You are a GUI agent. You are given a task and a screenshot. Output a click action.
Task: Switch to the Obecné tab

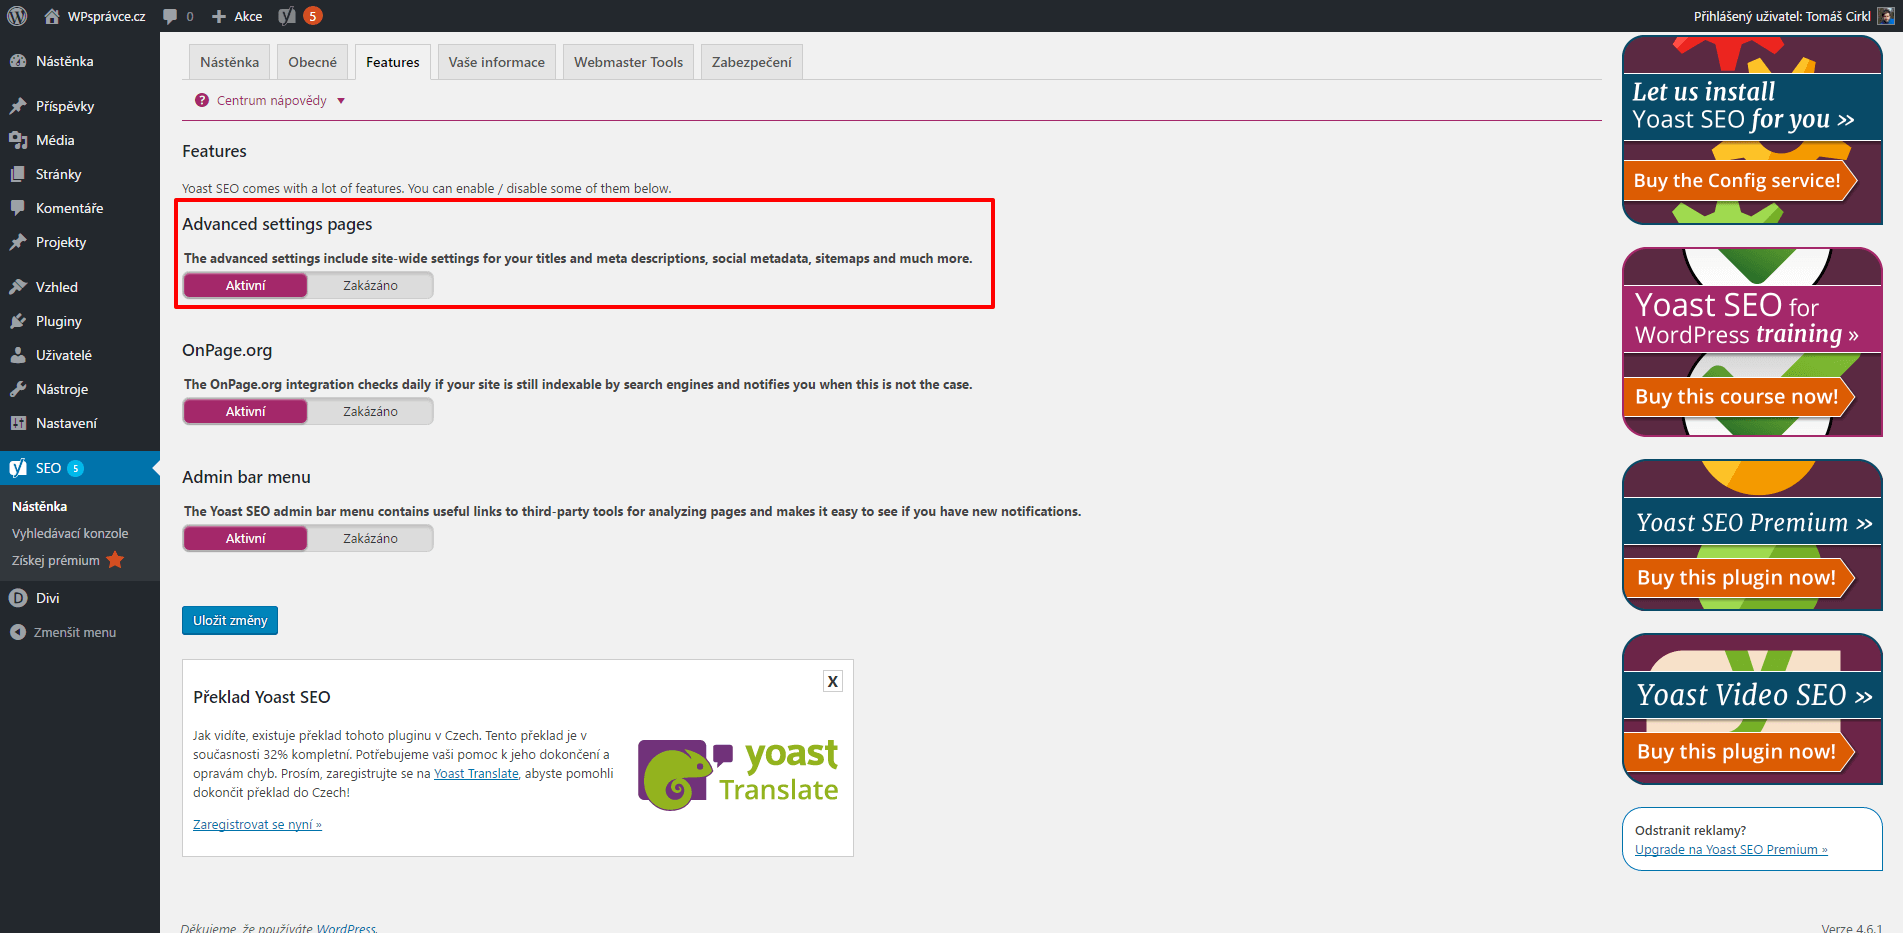pos(313,62)
